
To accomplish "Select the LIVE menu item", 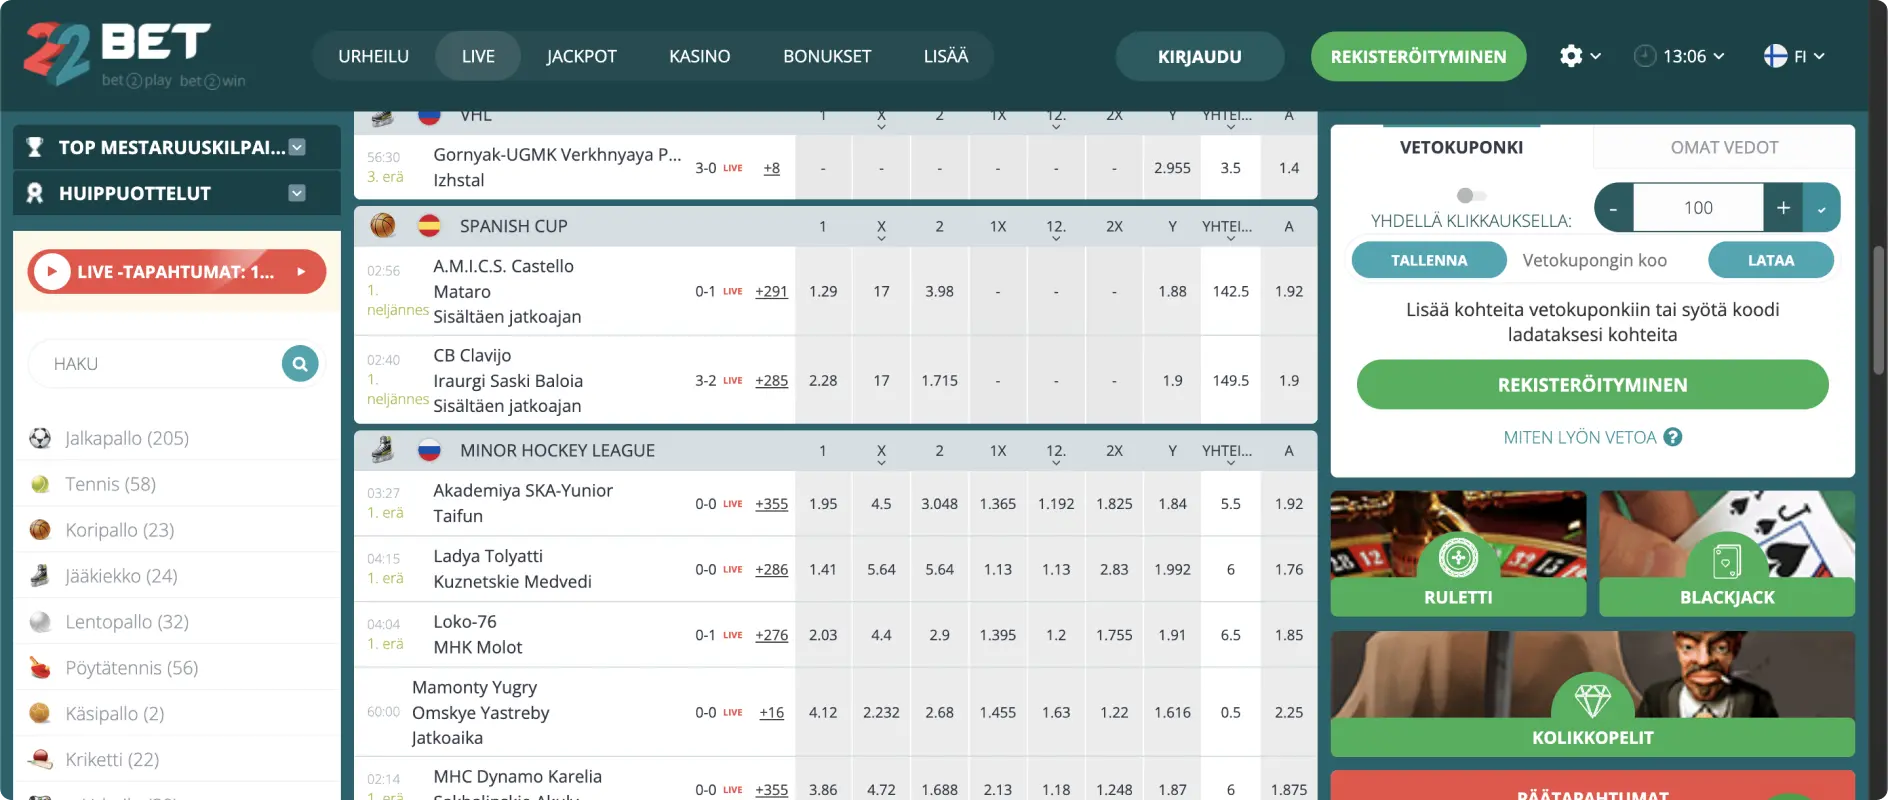I will [x=478, y=56].
